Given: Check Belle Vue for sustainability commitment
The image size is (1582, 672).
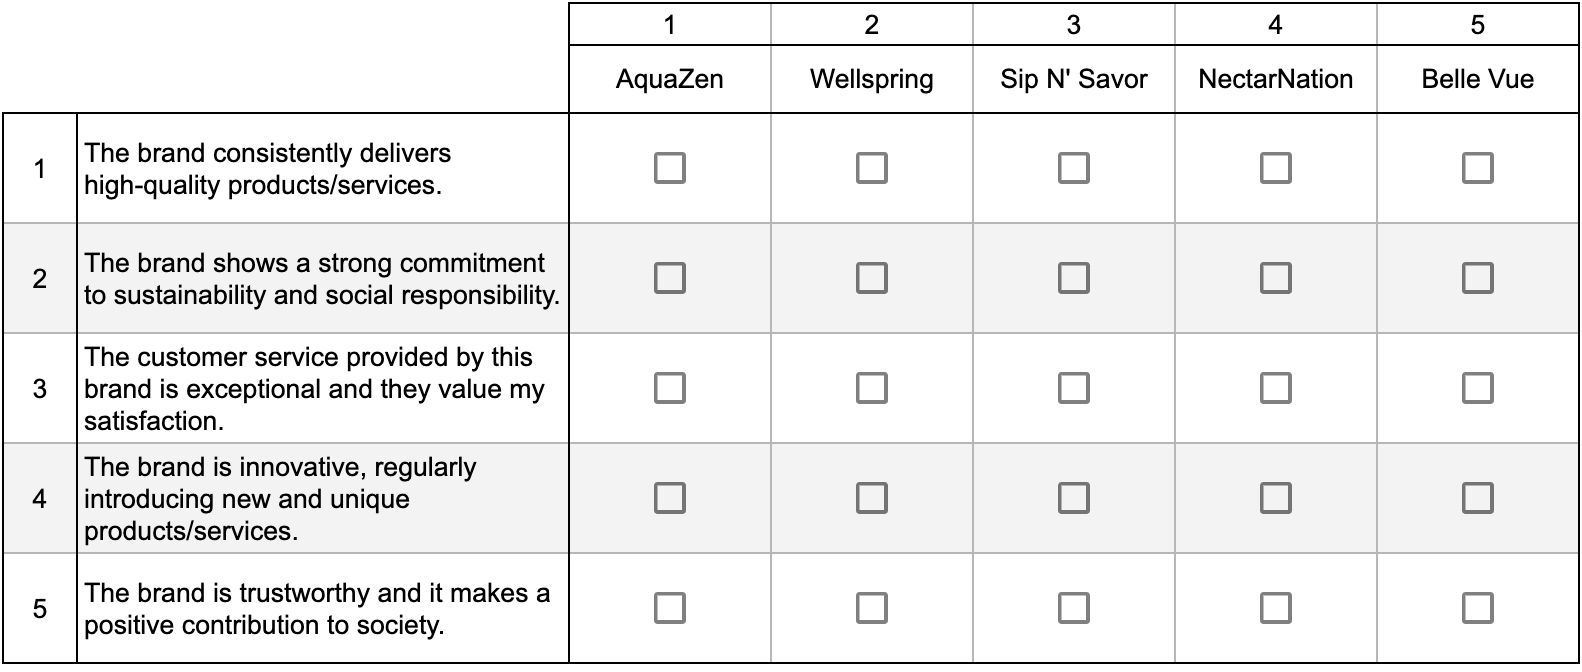Looking at the screenshot, I should pyautogui.click(x=1477, y=278).
